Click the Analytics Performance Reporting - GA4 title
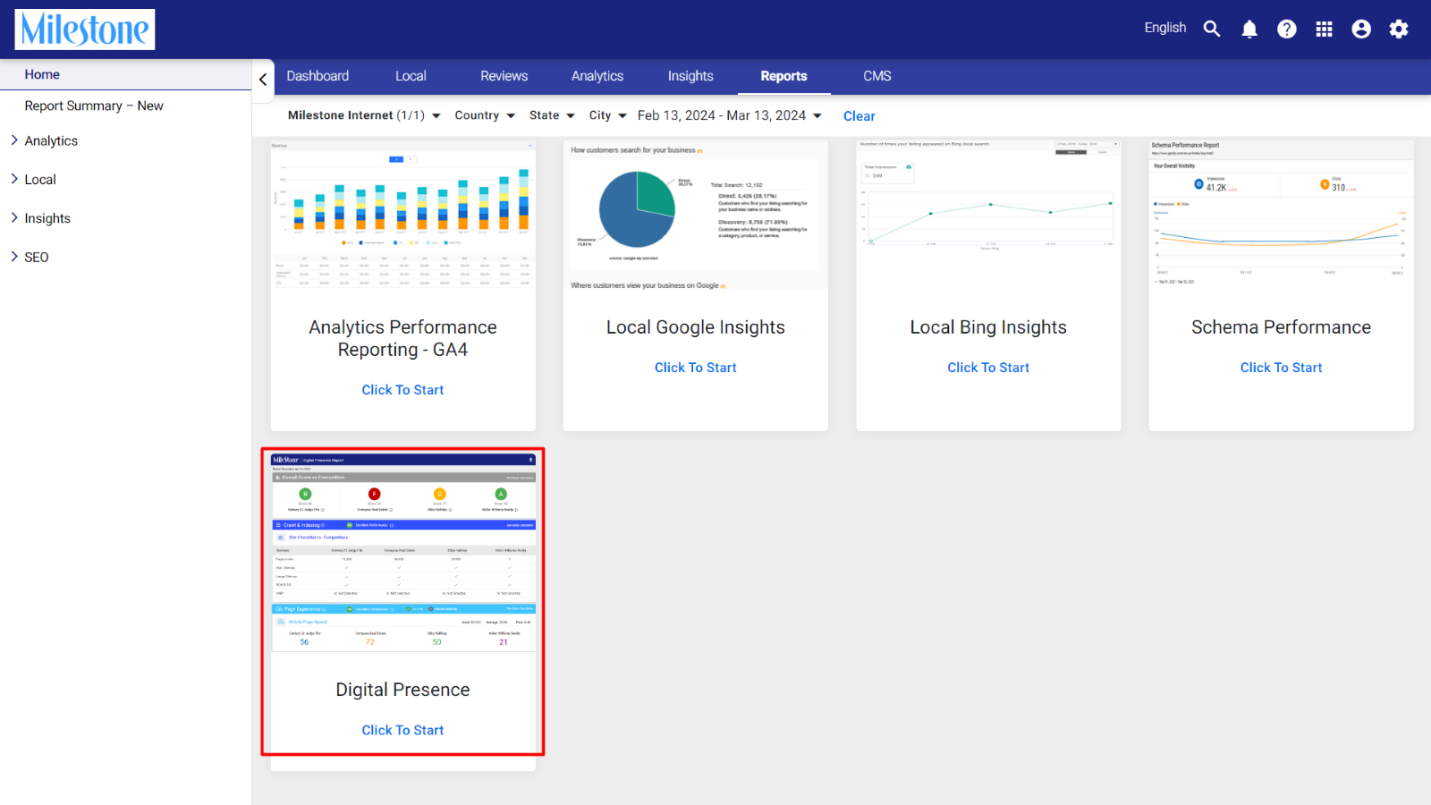This screenshot has height=805, width=1431. (403, 338)
